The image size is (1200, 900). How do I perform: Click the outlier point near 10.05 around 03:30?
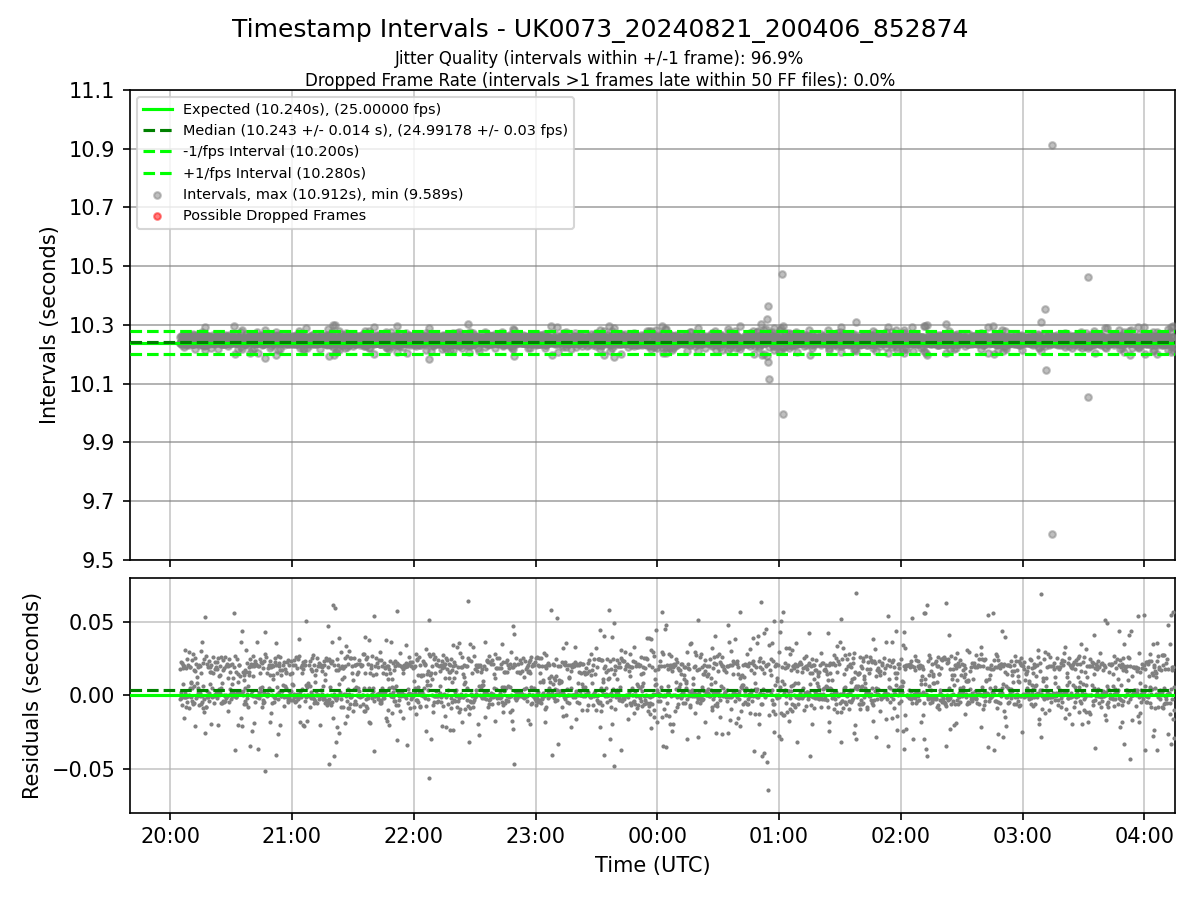coord(1088,397)
